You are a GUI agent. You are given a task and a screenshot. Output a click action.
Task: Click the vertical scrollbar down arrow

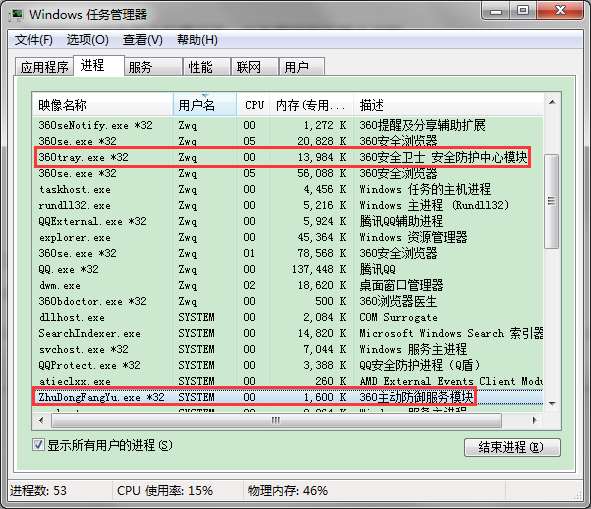coord(552,404)
